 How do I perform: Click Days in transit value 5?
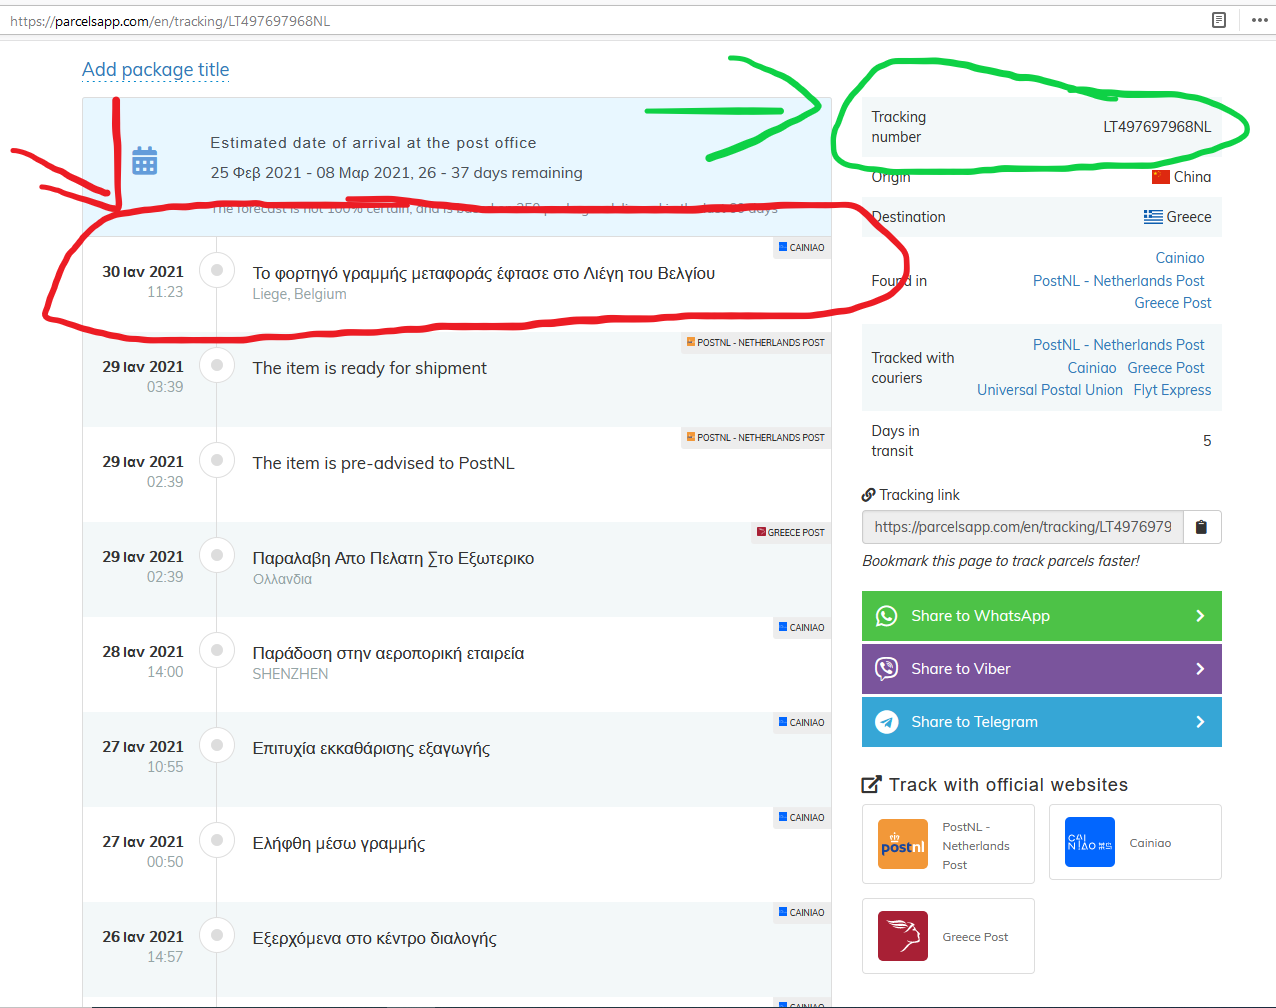[1207, 441]
